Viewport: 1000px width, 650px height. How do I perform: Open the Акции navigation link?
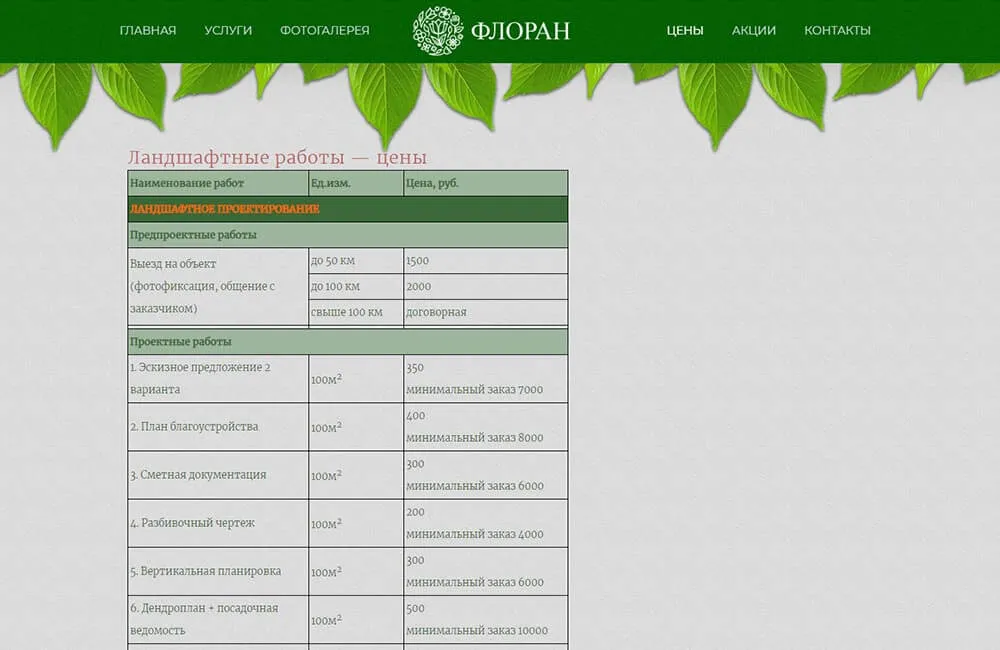click(754, 30)
